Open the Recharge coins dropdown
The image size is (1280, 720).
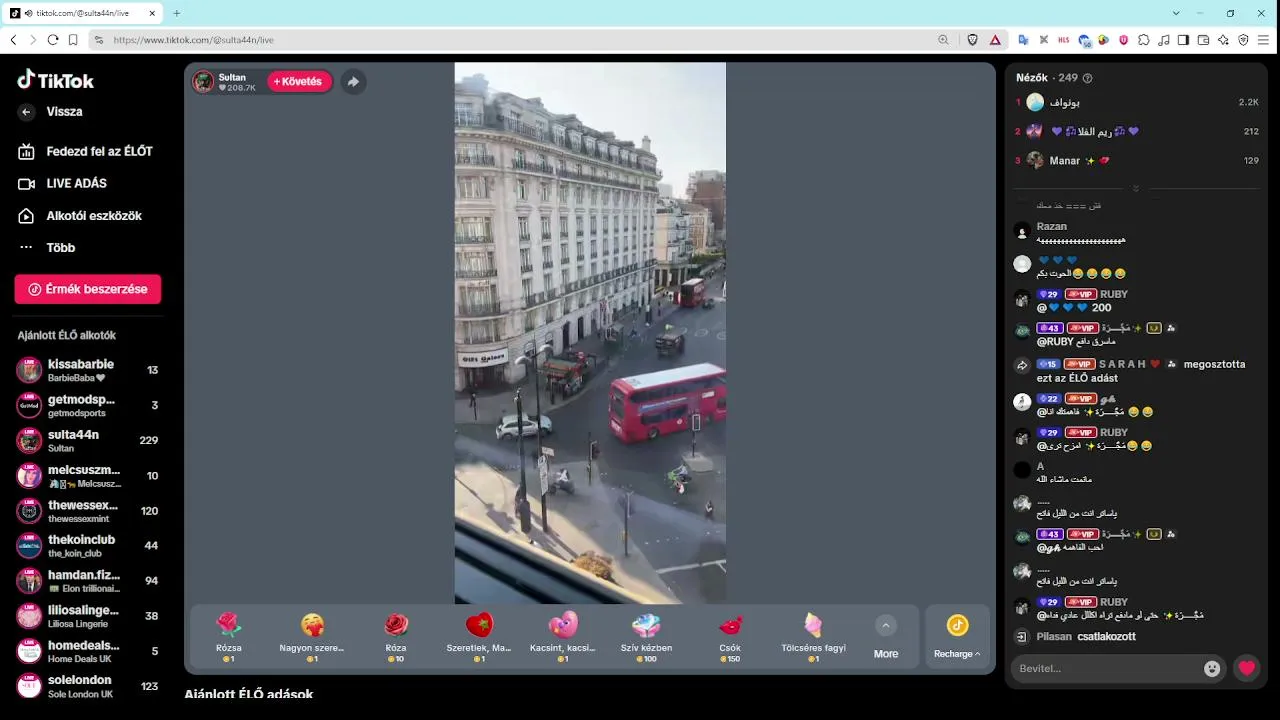pos(957,638)
